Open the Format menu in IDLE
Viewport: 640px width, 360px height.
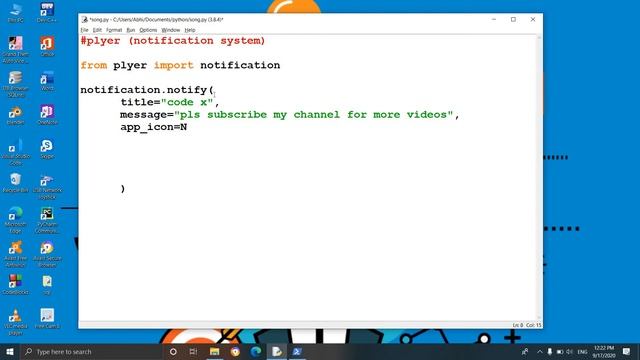(x=114, y=30)
